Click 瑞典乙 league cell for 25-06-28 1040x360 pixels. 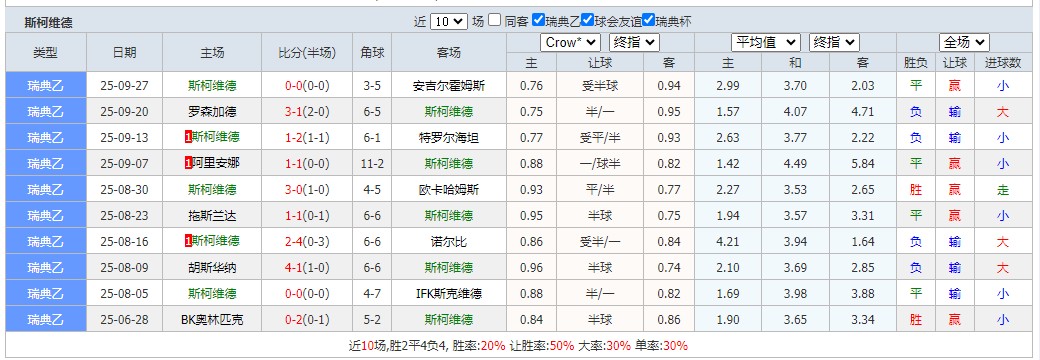pyautogui.click(x=46, y=320)
